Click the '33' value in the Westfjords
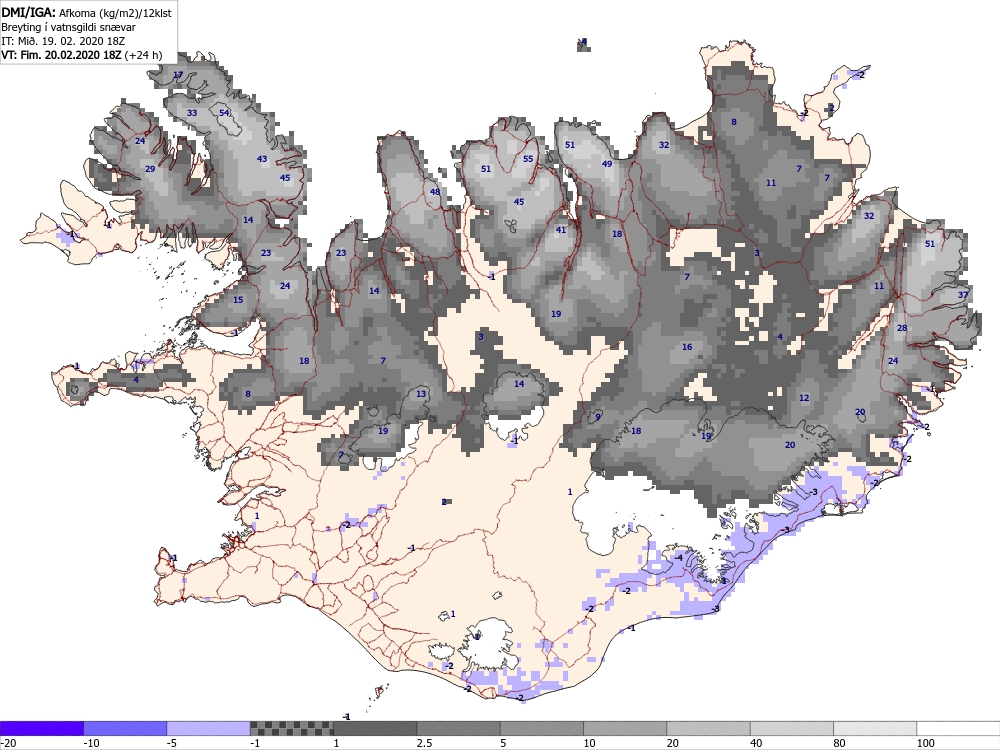Viewport: 1000px width, 750px height. point(192,113)
